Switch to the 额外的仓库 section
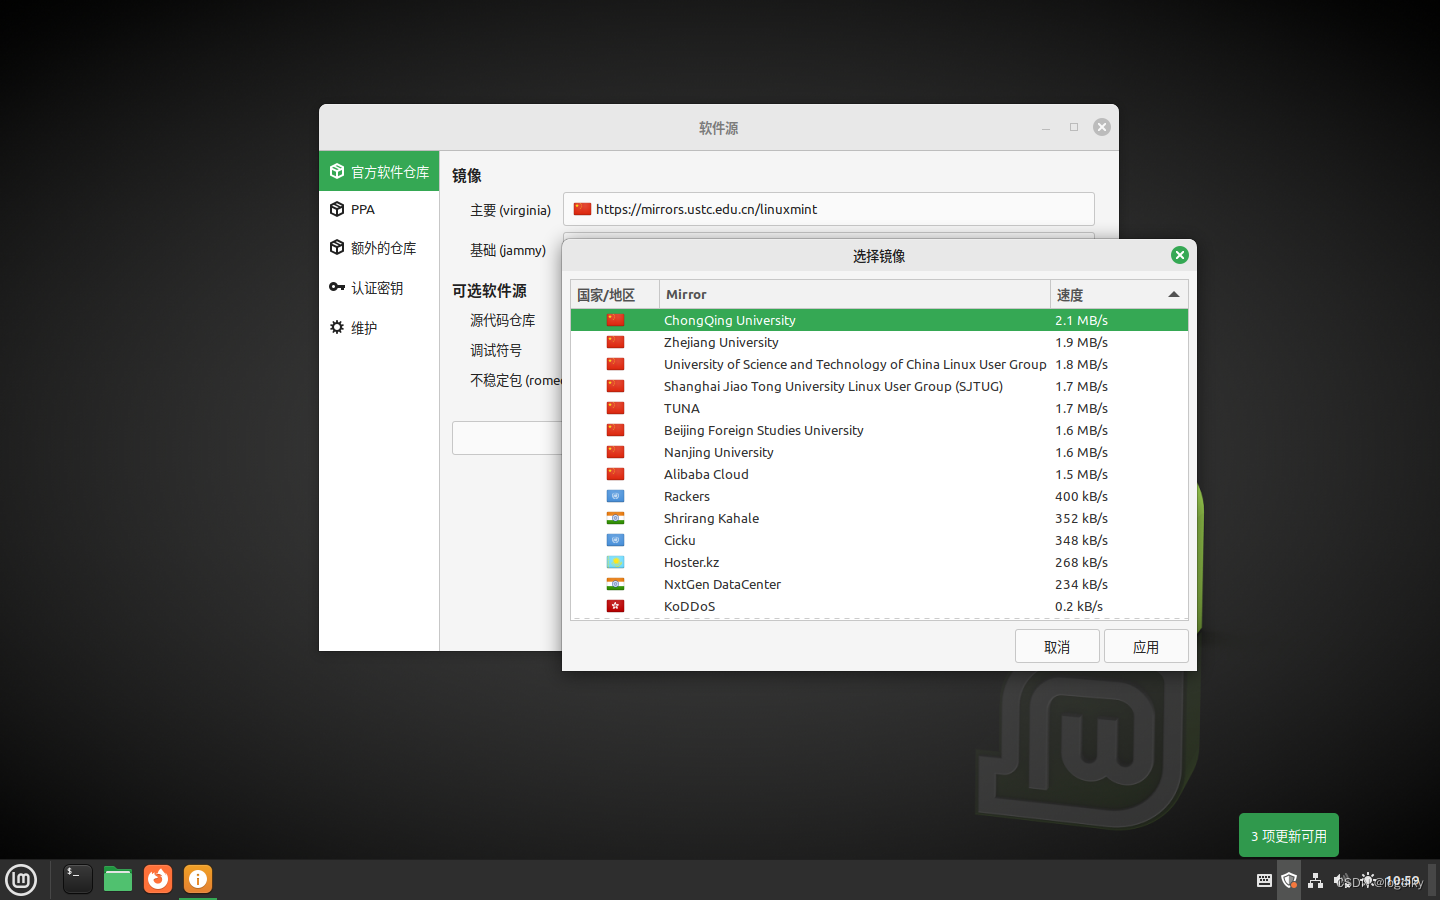Screen dimensions: 1440x900 (379, 248)
